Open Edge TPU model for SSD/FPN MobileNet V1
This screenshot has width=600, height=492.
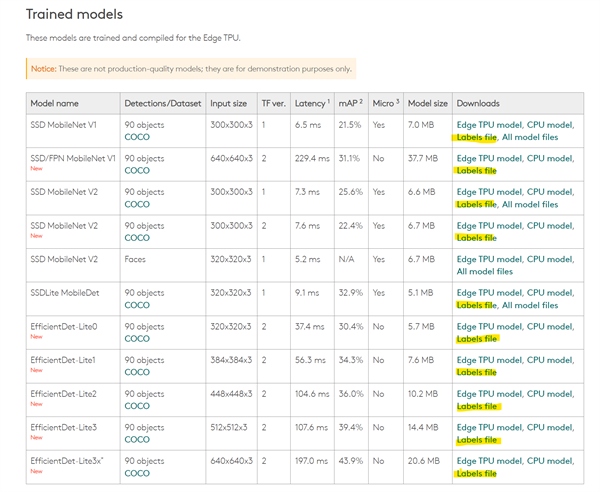[x=489, y=159]
